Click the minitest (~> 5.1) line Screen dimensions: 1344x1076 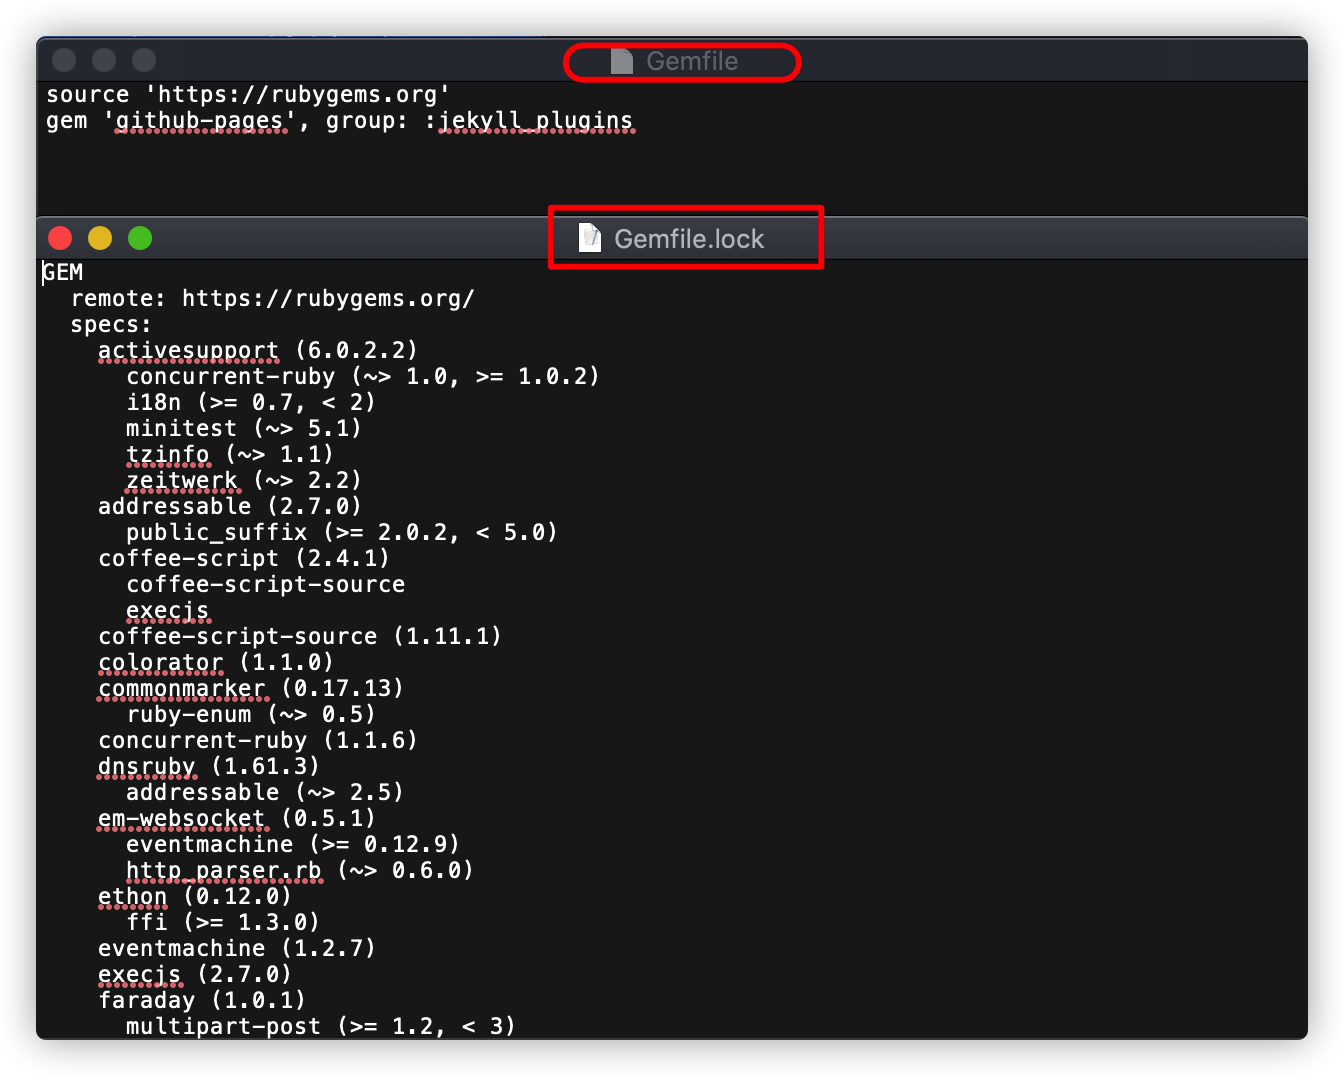(x=244, y=429)
